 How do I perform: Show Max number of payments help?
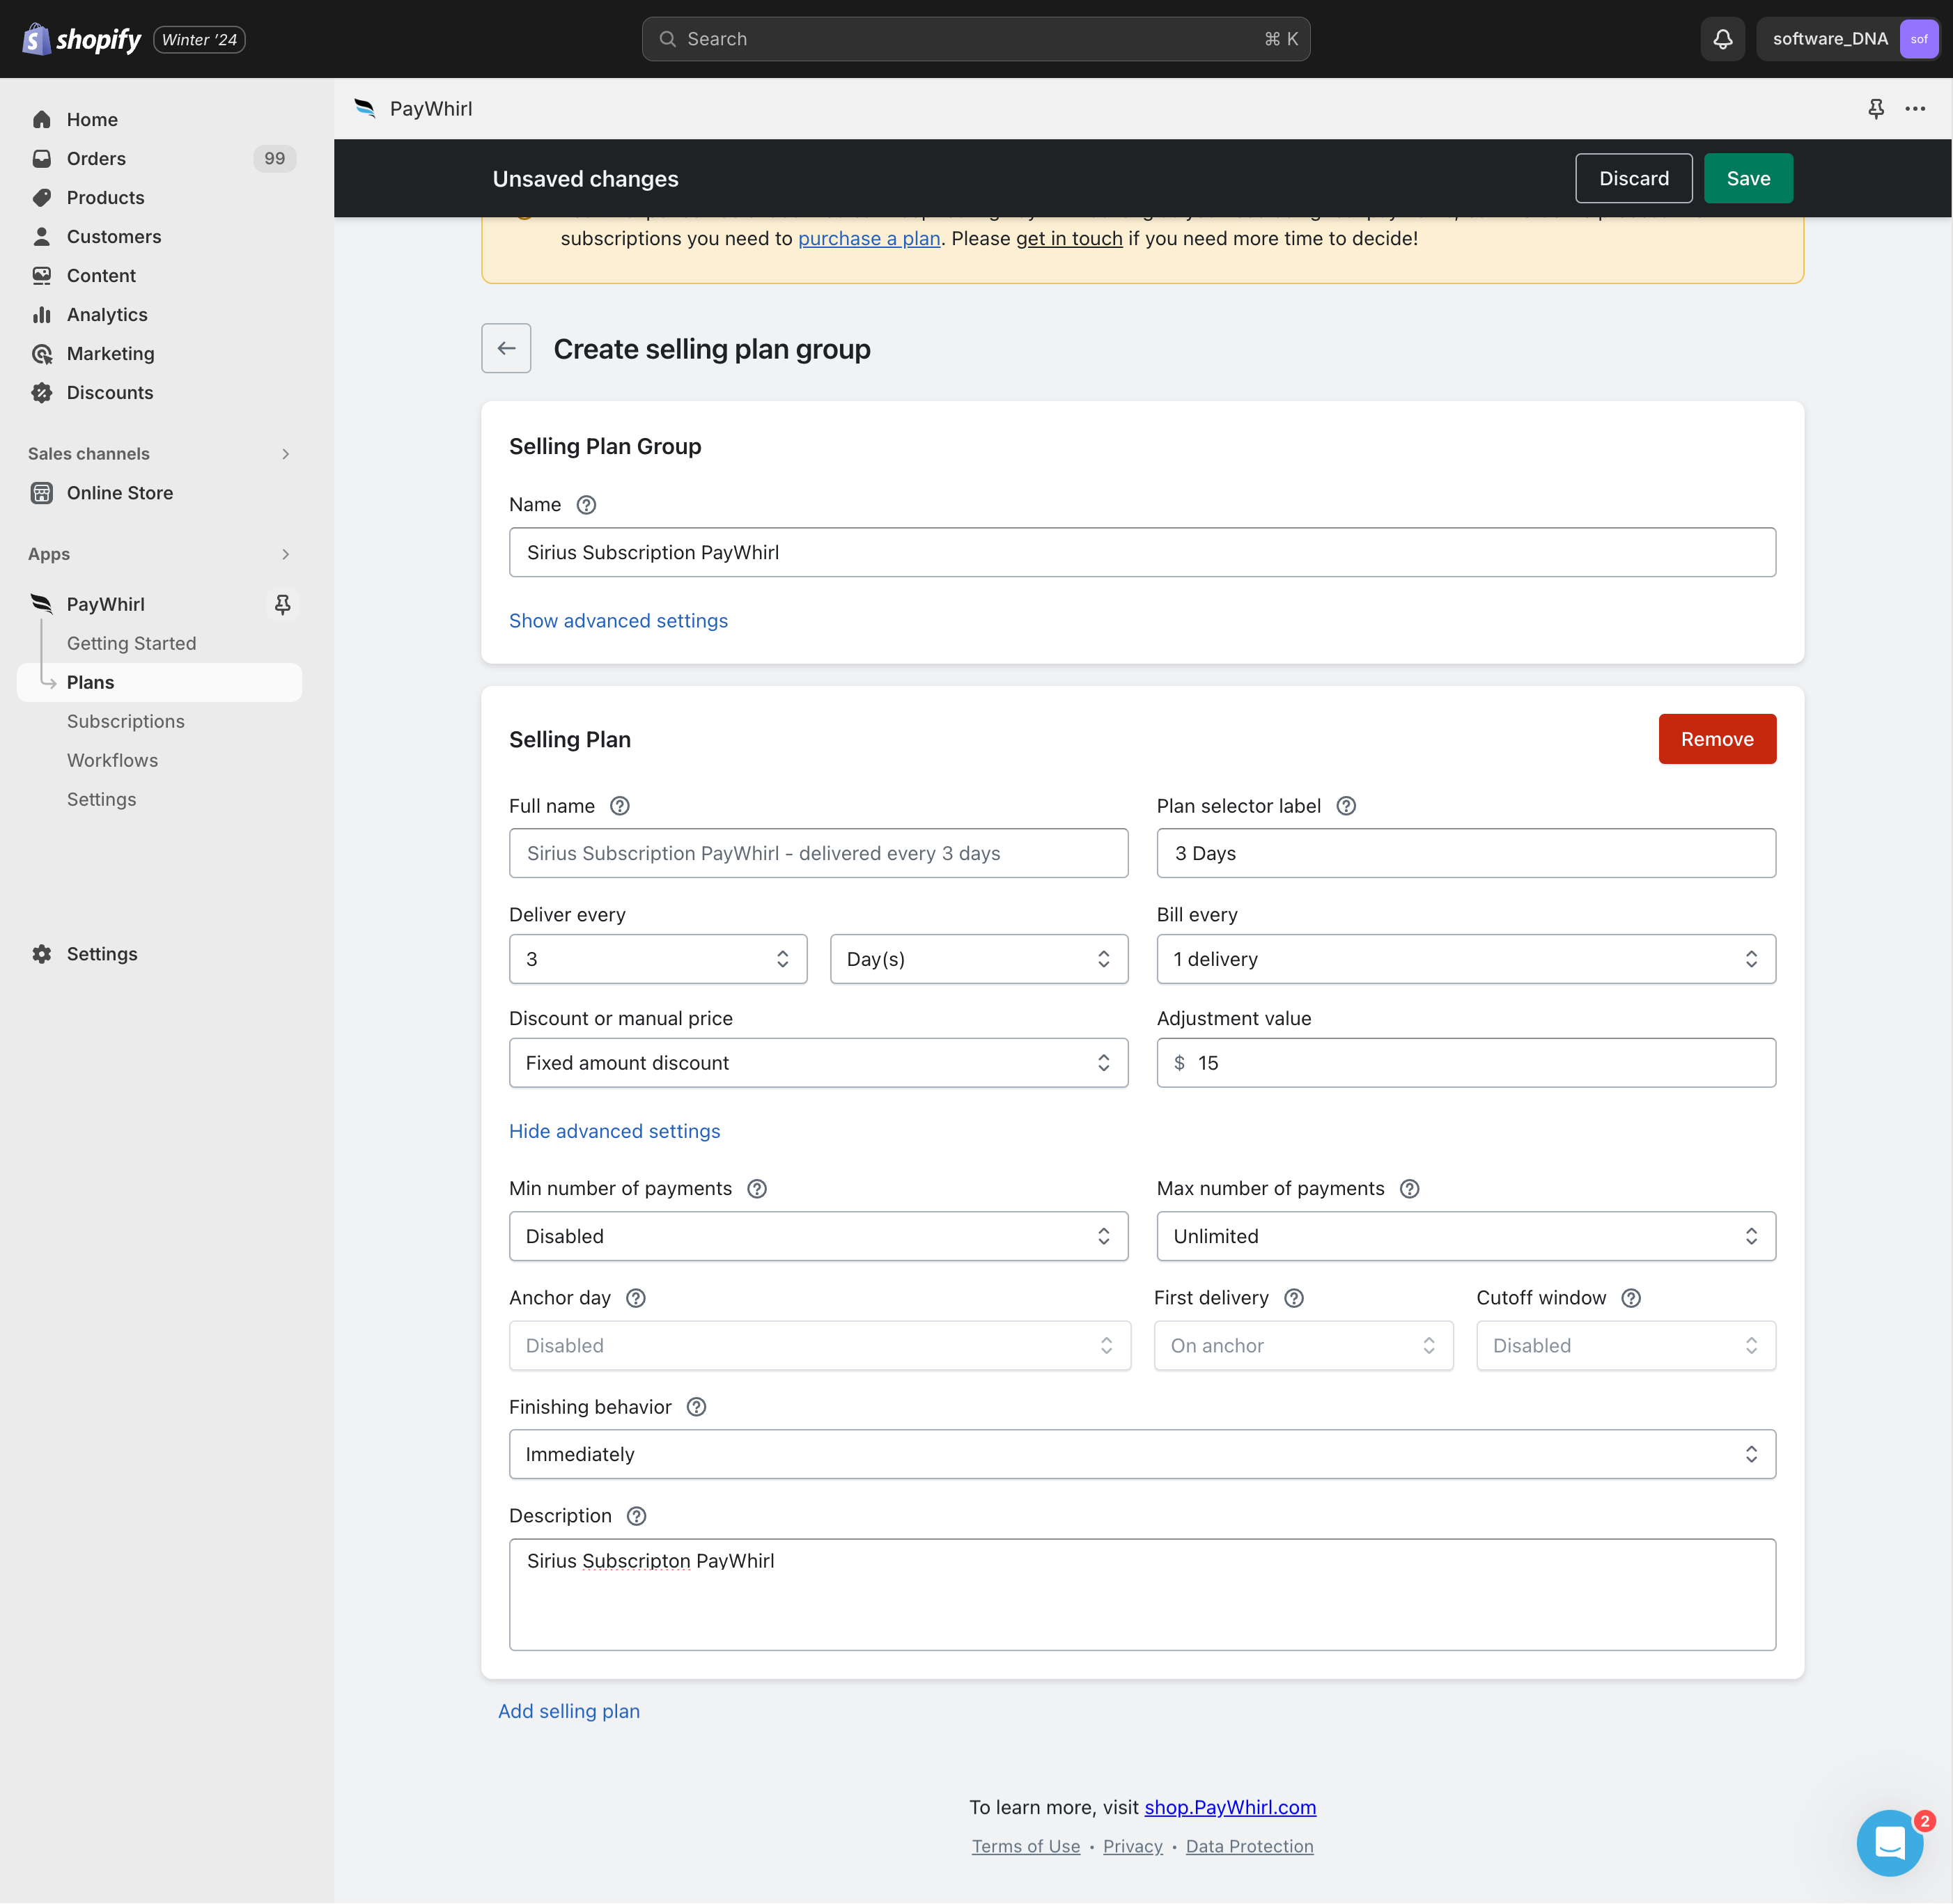[1409, 1188]
